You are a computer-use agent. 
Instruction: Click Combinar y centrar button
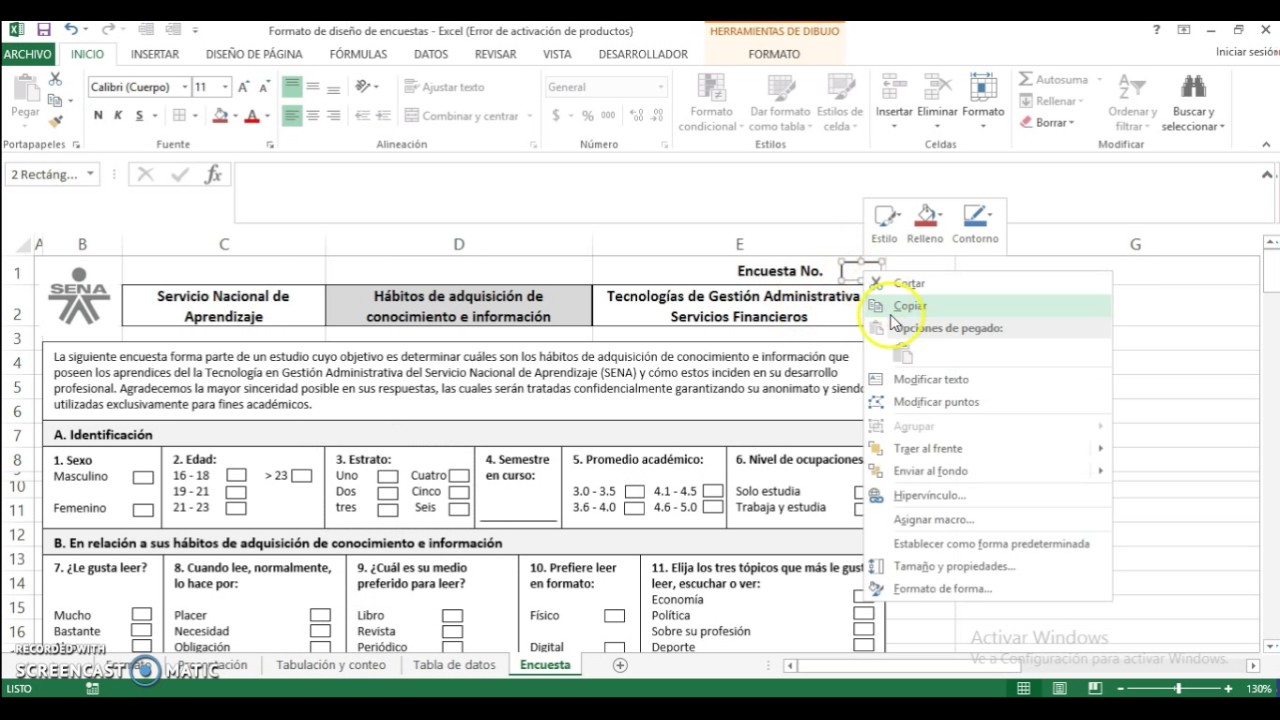(468, 116)
